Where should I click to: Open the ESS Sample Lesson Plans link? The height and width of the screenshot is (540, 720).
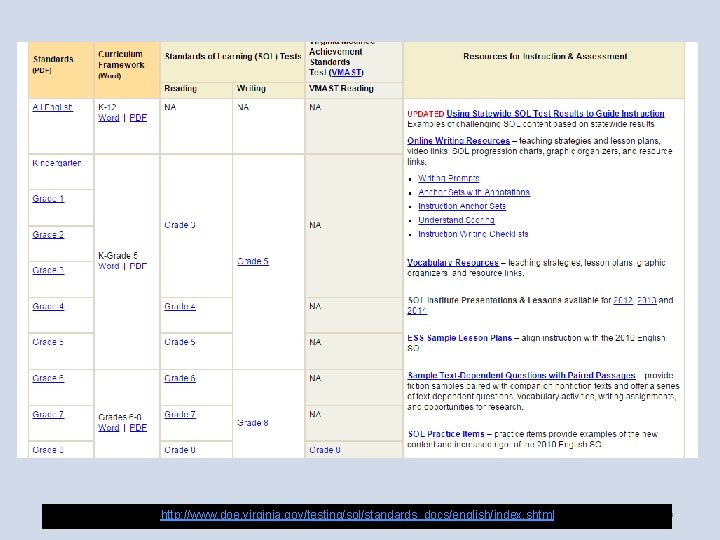coord(460,338)
